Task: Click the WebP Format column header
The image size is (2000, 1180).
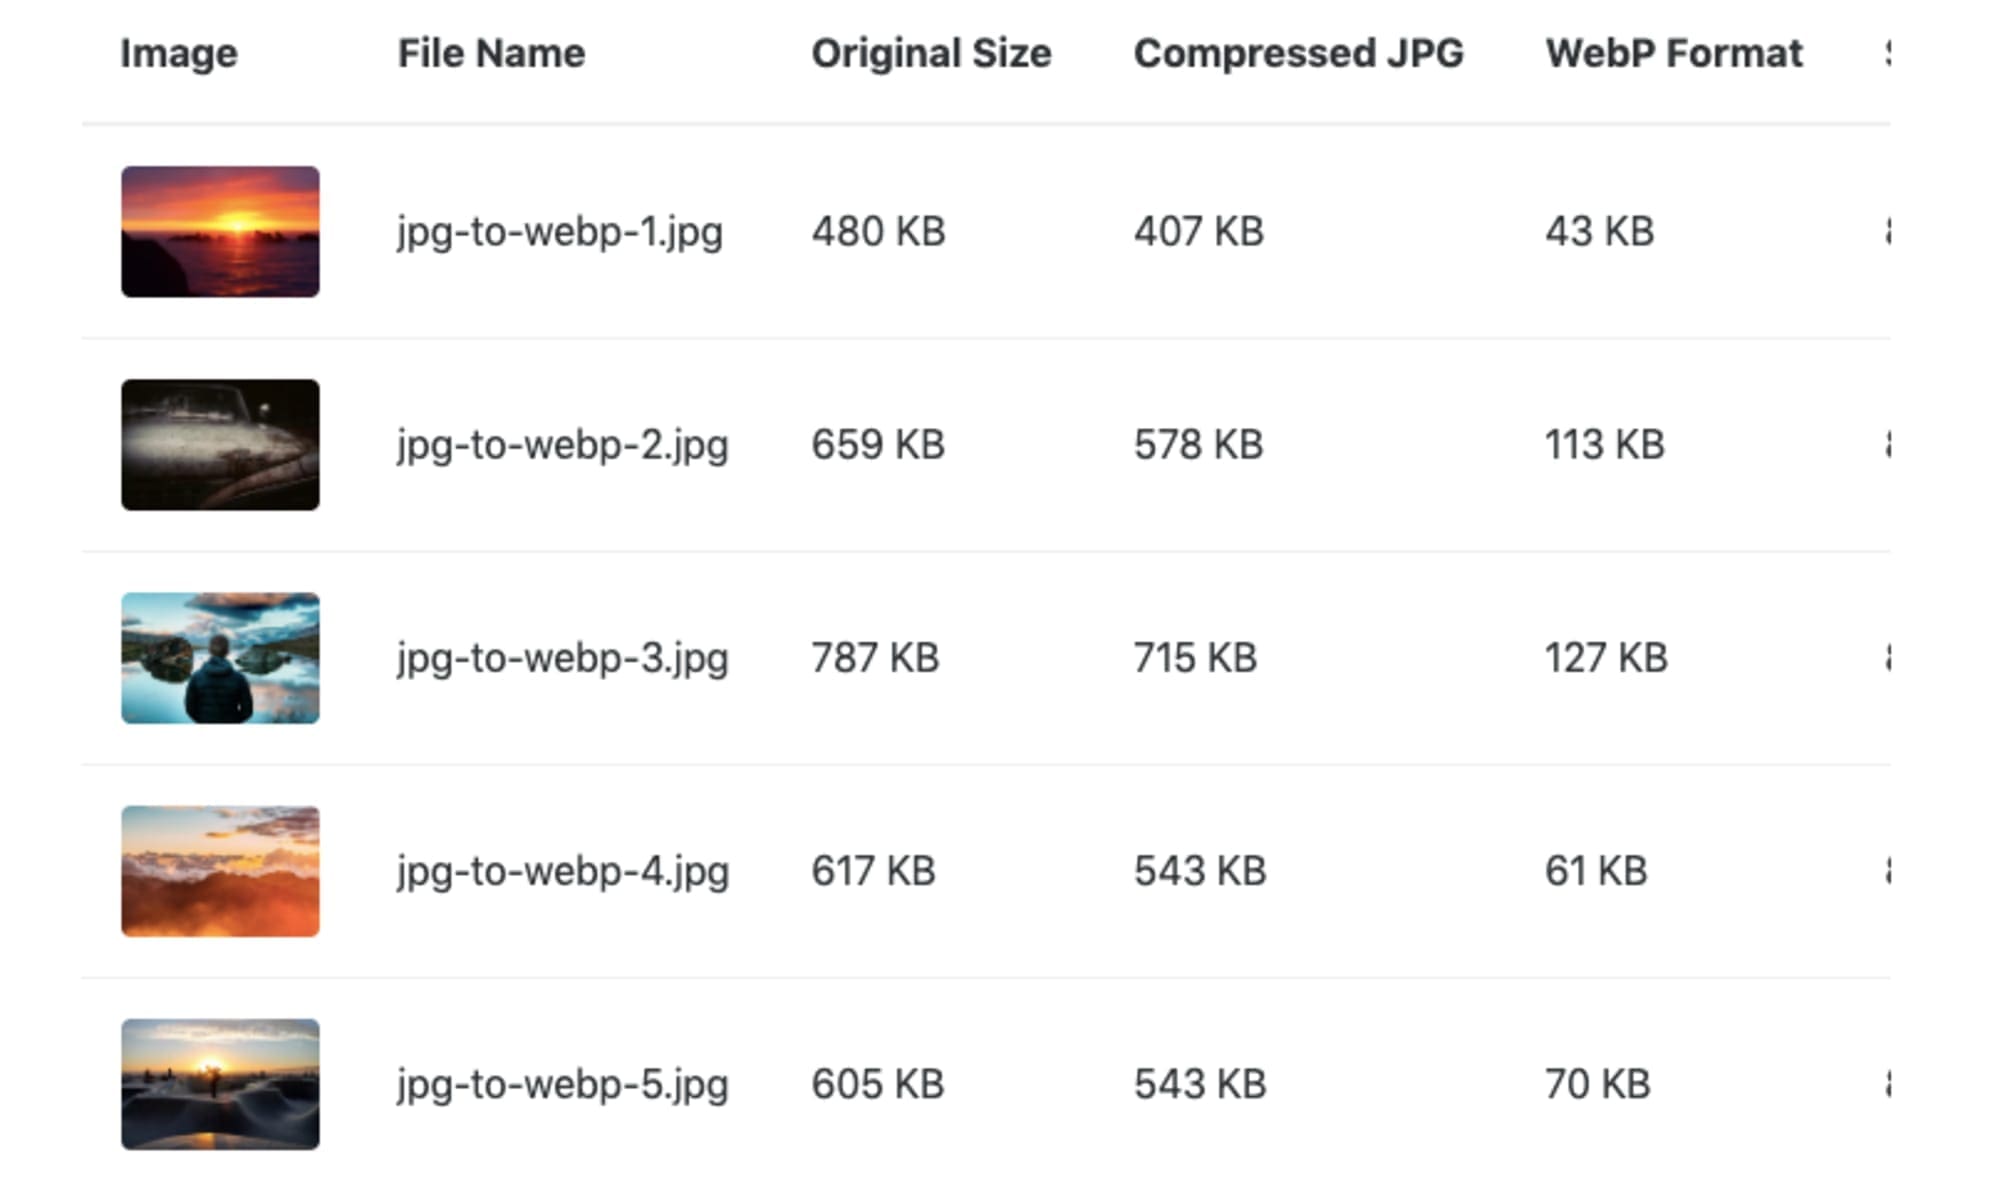Action: pos(1674,53)
